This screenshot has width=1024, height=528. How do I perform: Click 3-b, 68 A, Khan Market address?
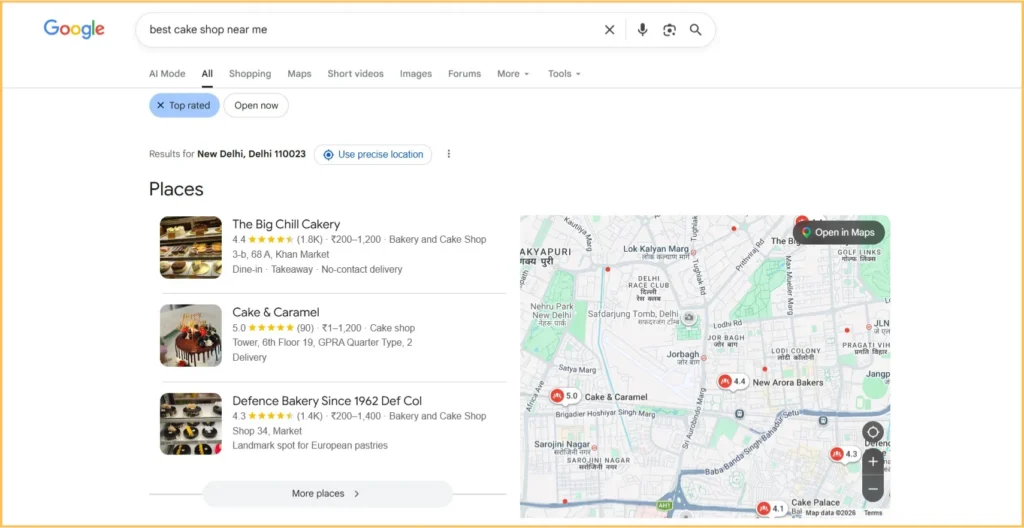[x=281, y=254]
